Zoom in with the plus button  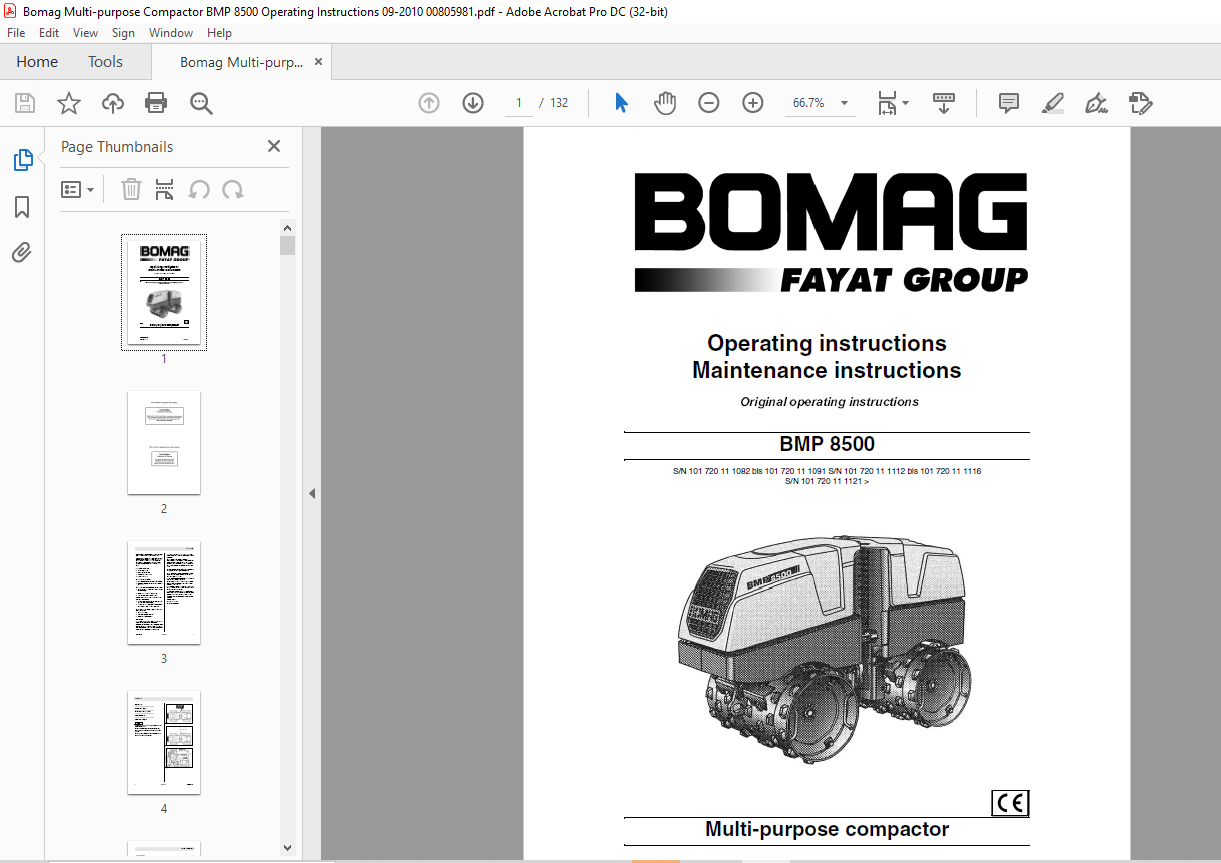[x=753, y=103]
